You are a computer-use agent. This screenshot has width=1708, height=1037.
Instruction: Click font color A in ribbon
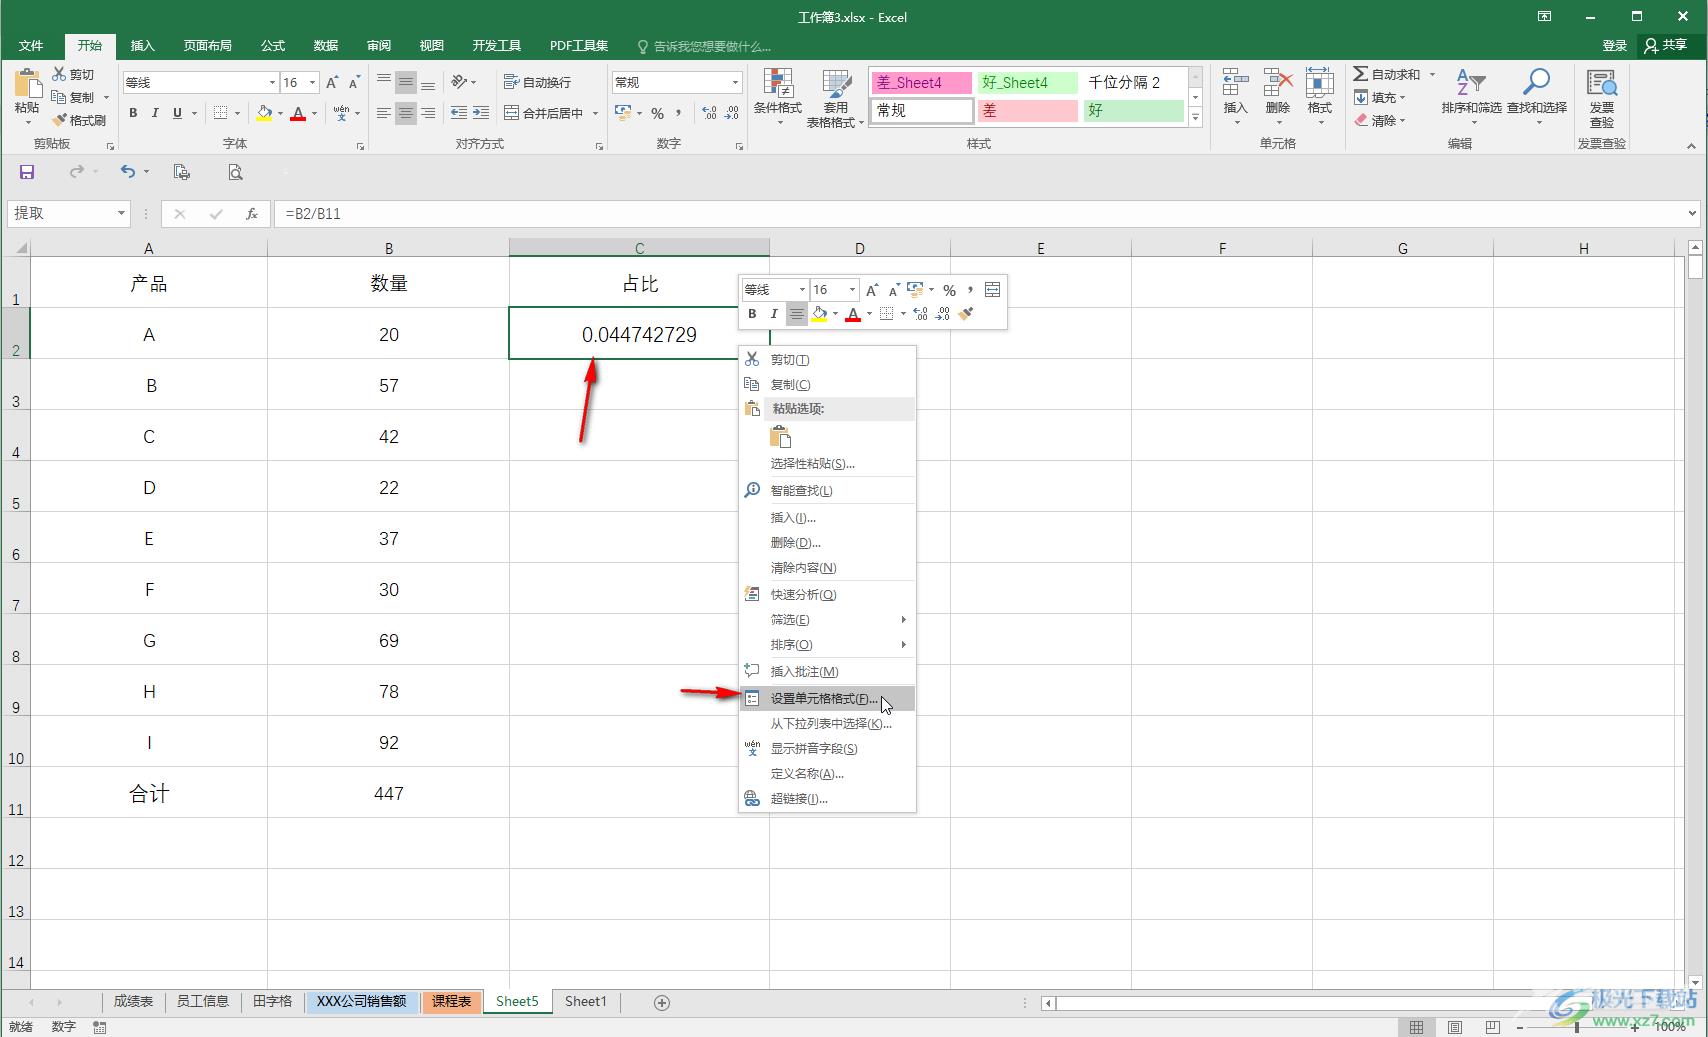[298, 113]
